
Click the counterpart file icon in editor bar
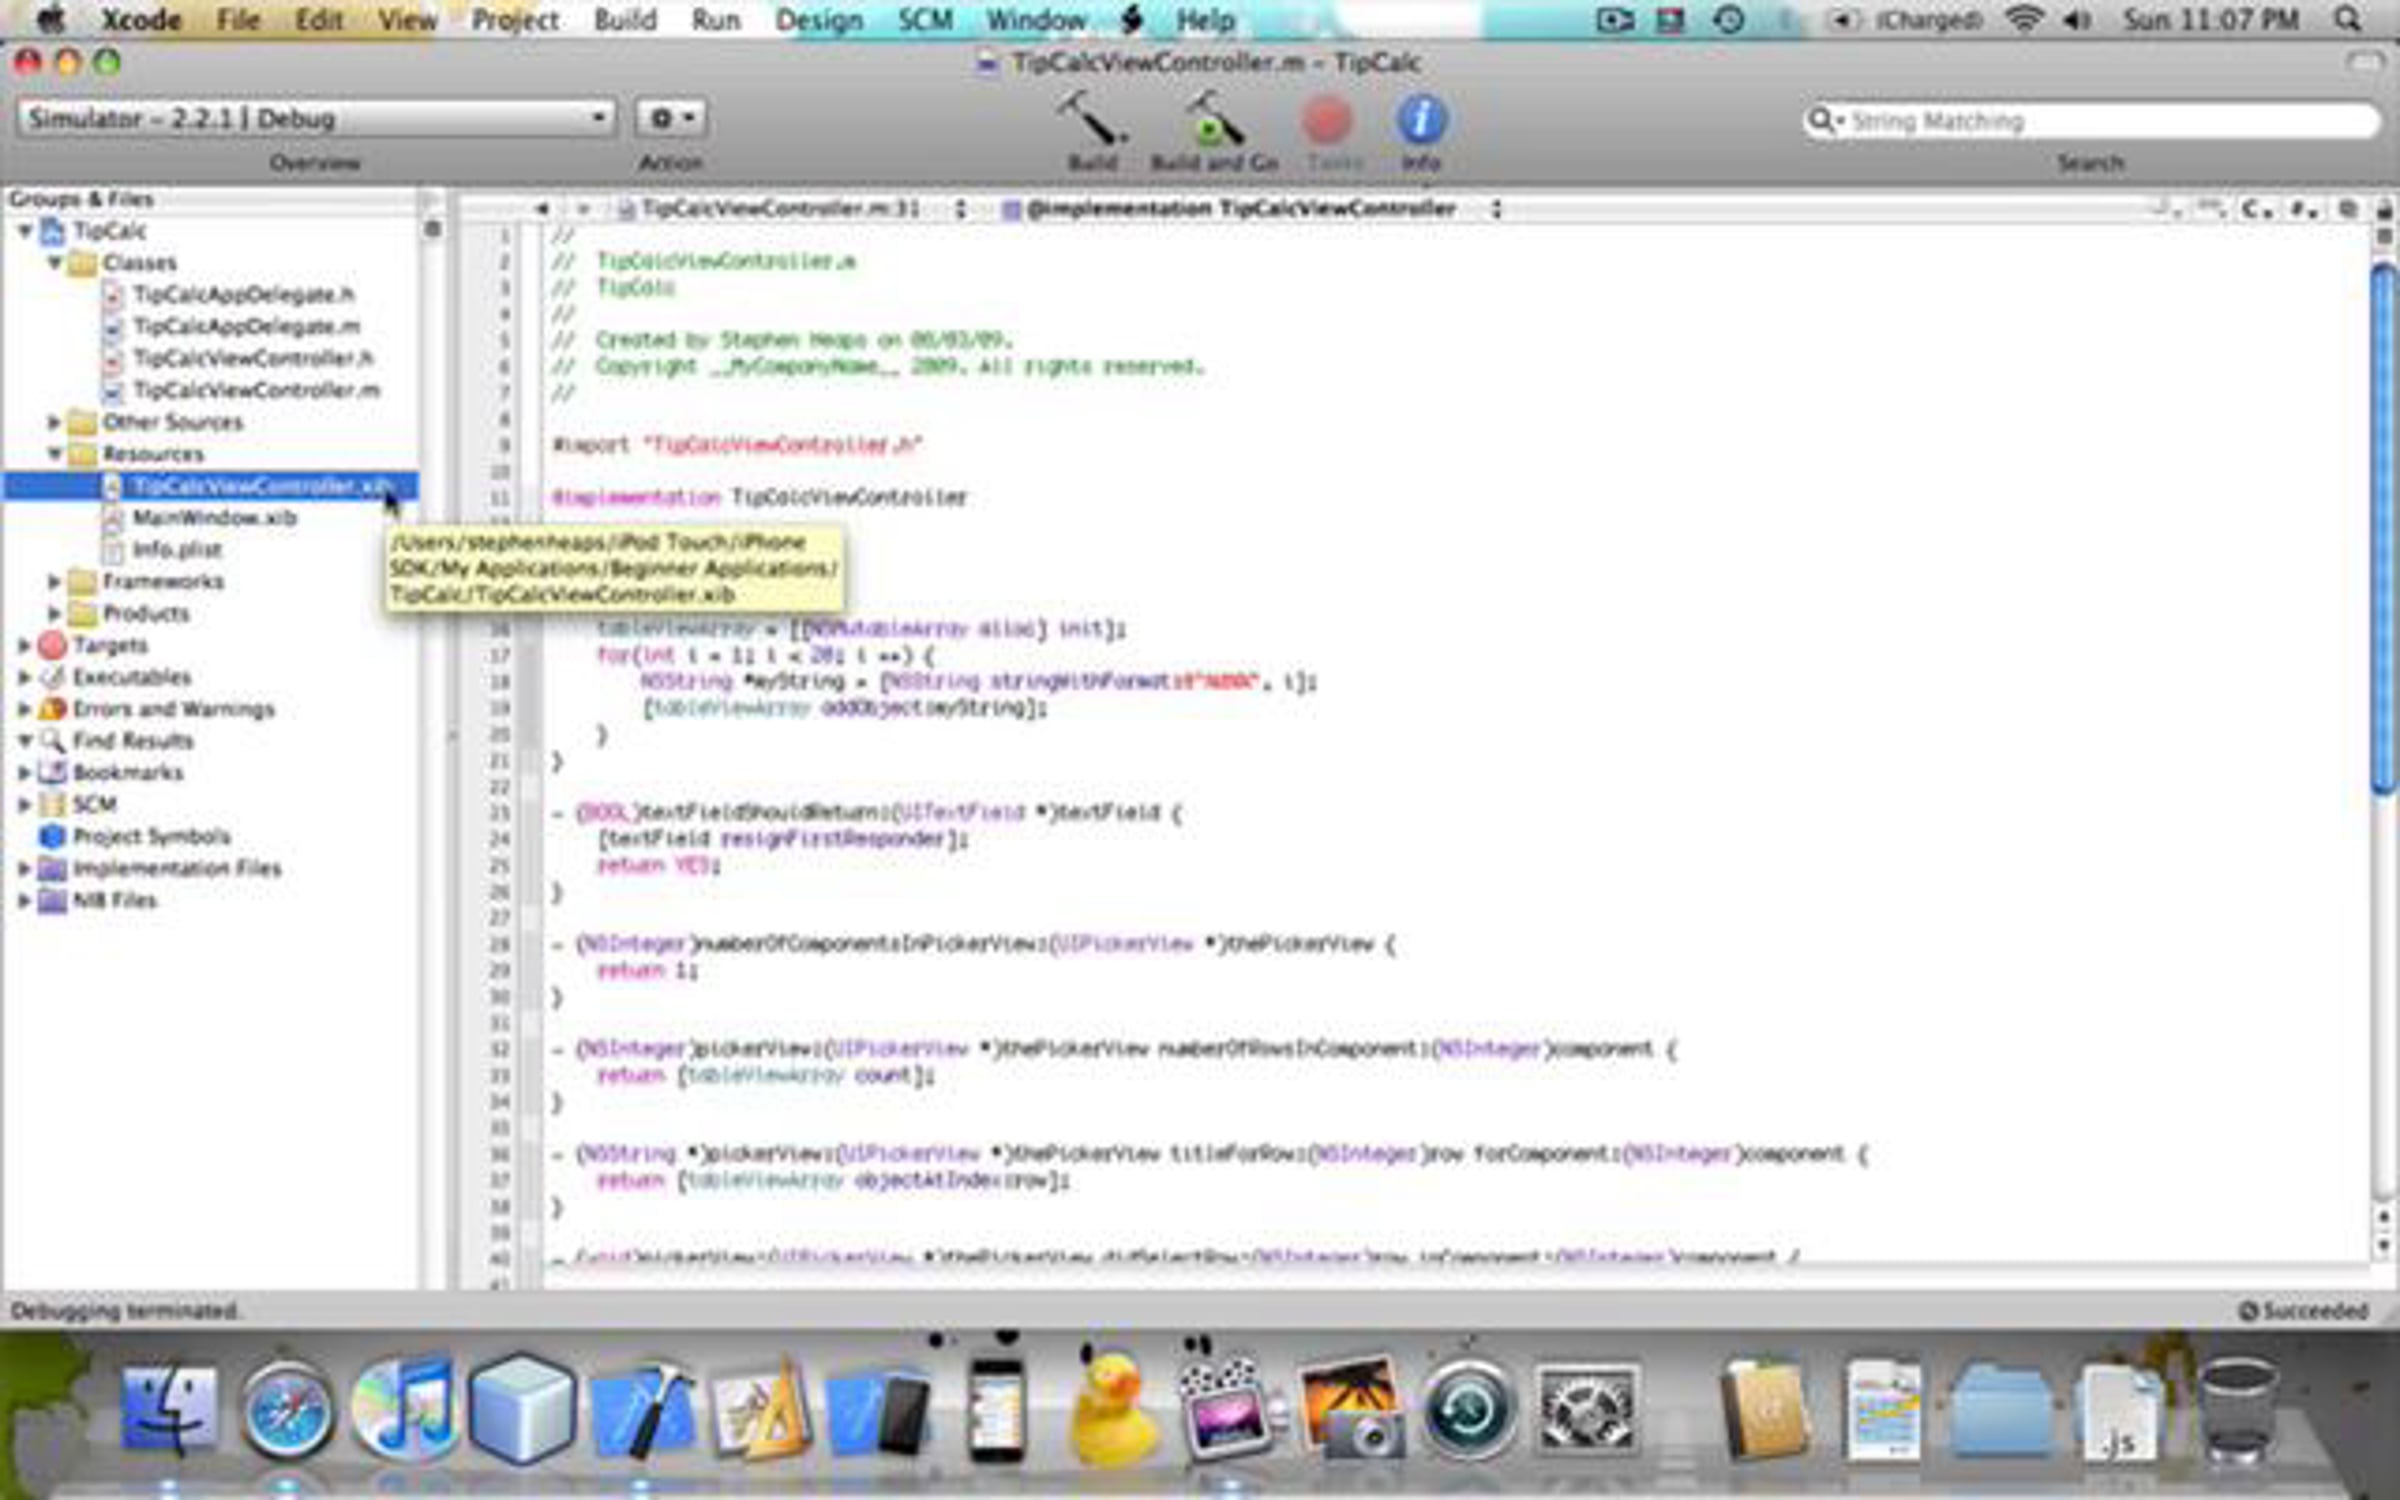(2347, 209)
